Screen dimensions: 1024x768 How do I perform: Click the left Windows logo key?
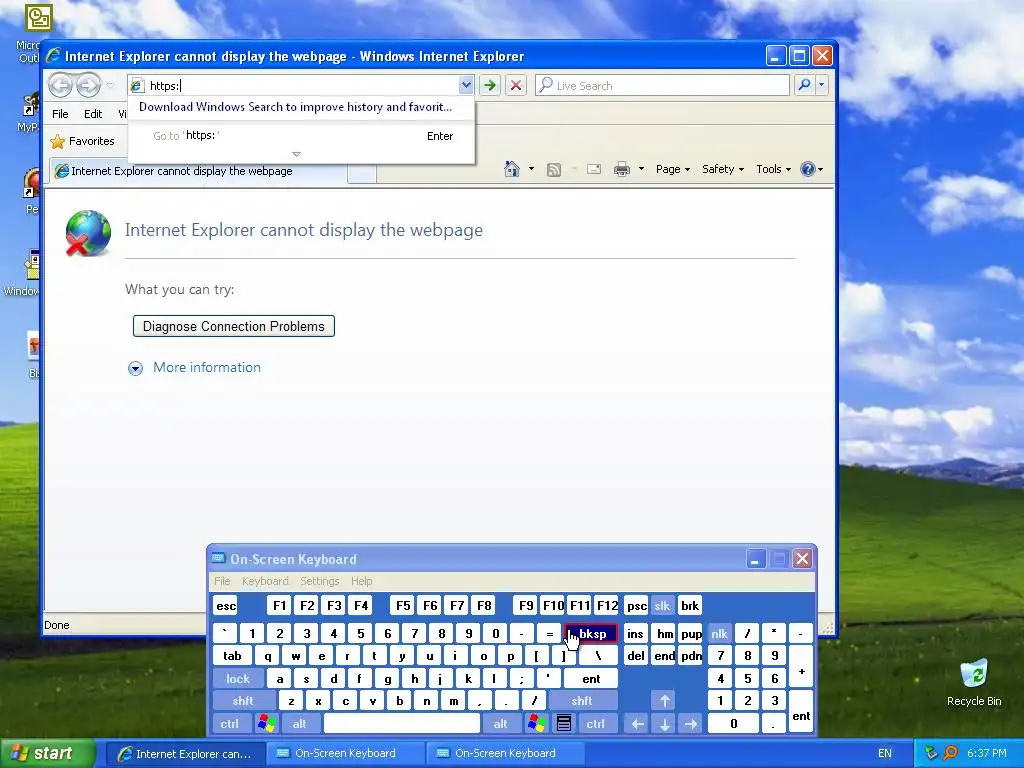(266, 724)
